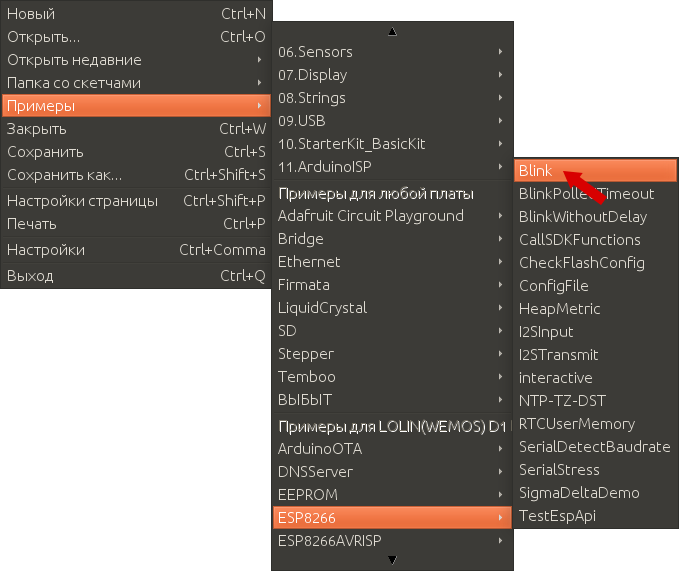Viewport: 679px width, 571px height.
Task: Open the BlinkPolledTimeout example
Action: click(595, 193)
